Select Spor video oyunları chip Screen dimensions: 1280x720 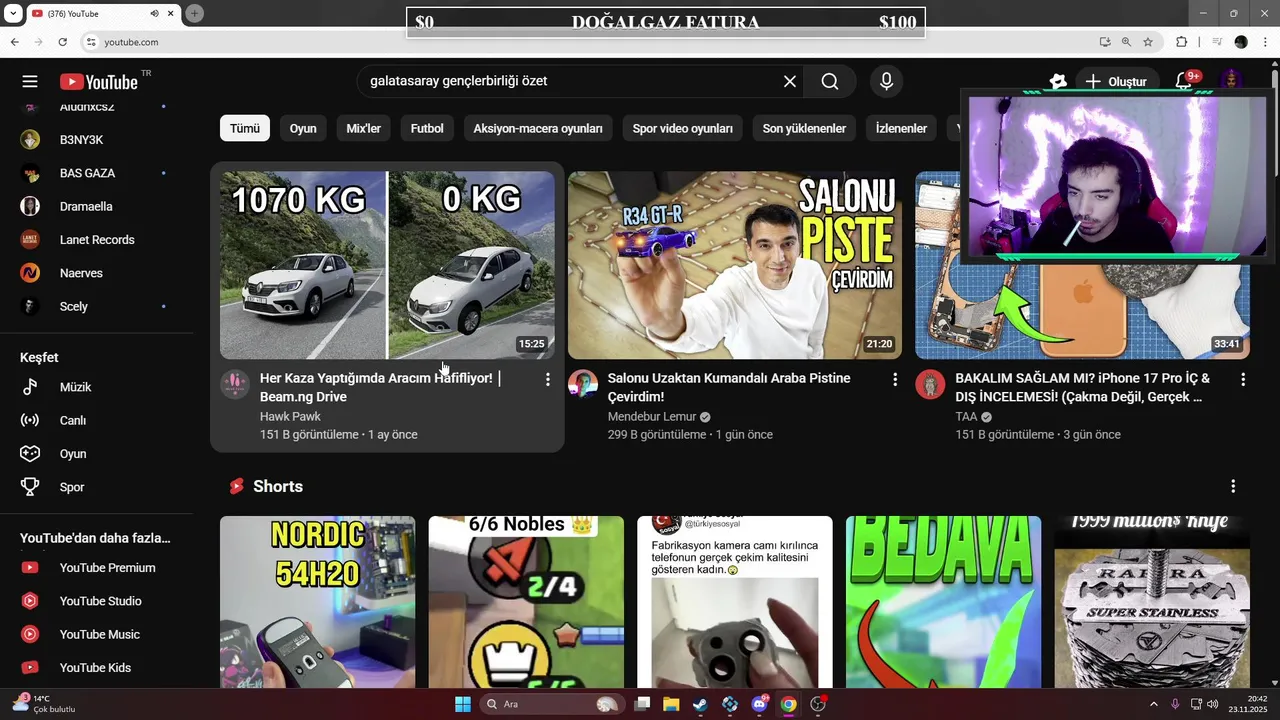tap(683, 128)
